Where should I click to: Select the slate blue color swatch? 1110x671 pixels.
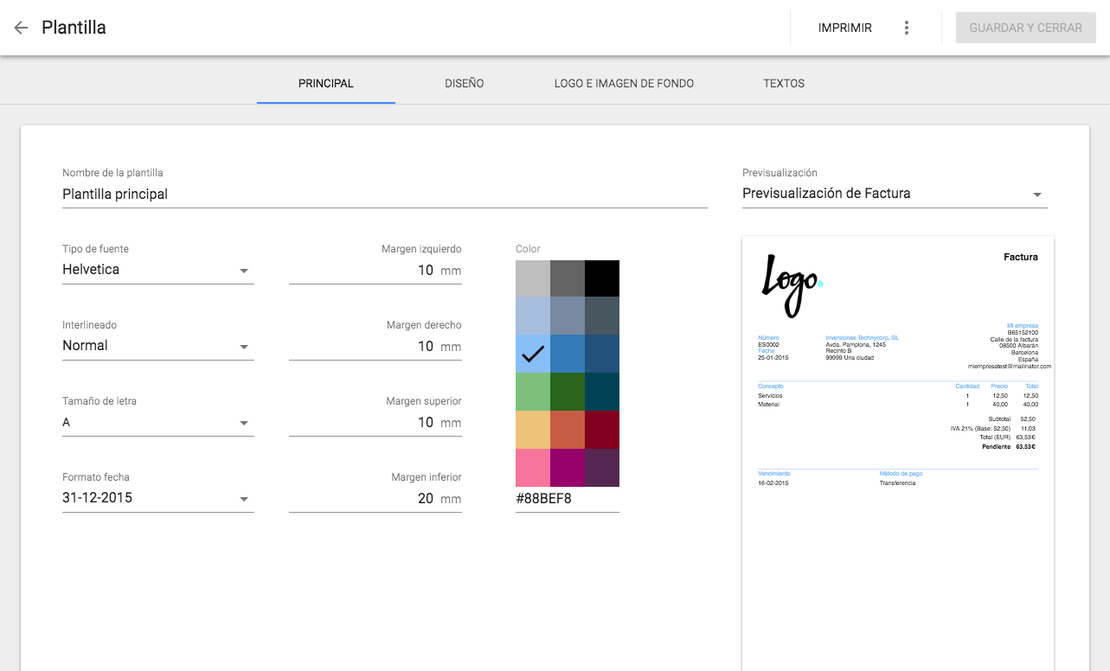point(567,316)
